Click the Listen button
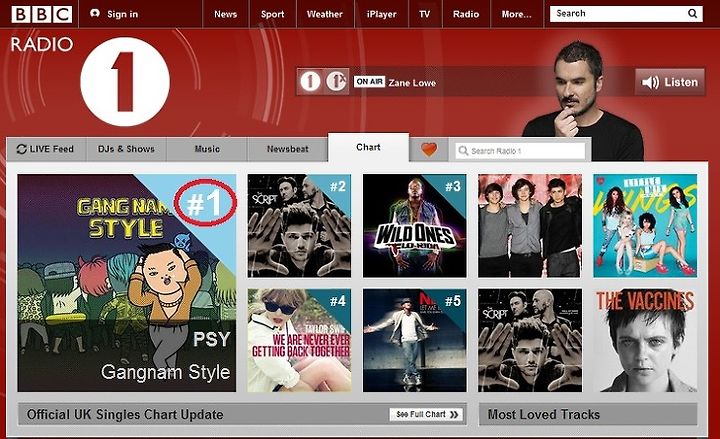 670,82
